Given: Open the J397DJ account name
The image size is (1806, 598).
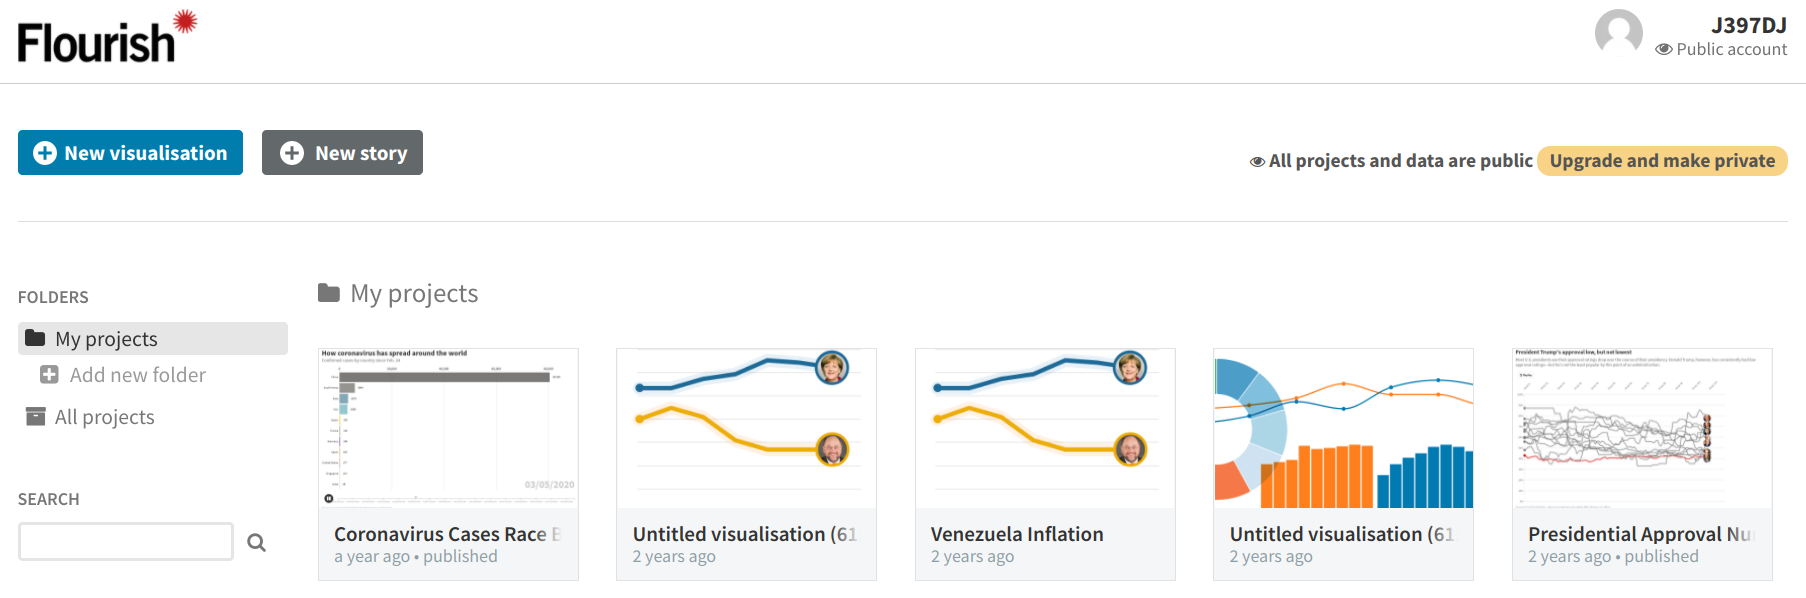Looking at the screenshot, I should (x=1748, y=26).
